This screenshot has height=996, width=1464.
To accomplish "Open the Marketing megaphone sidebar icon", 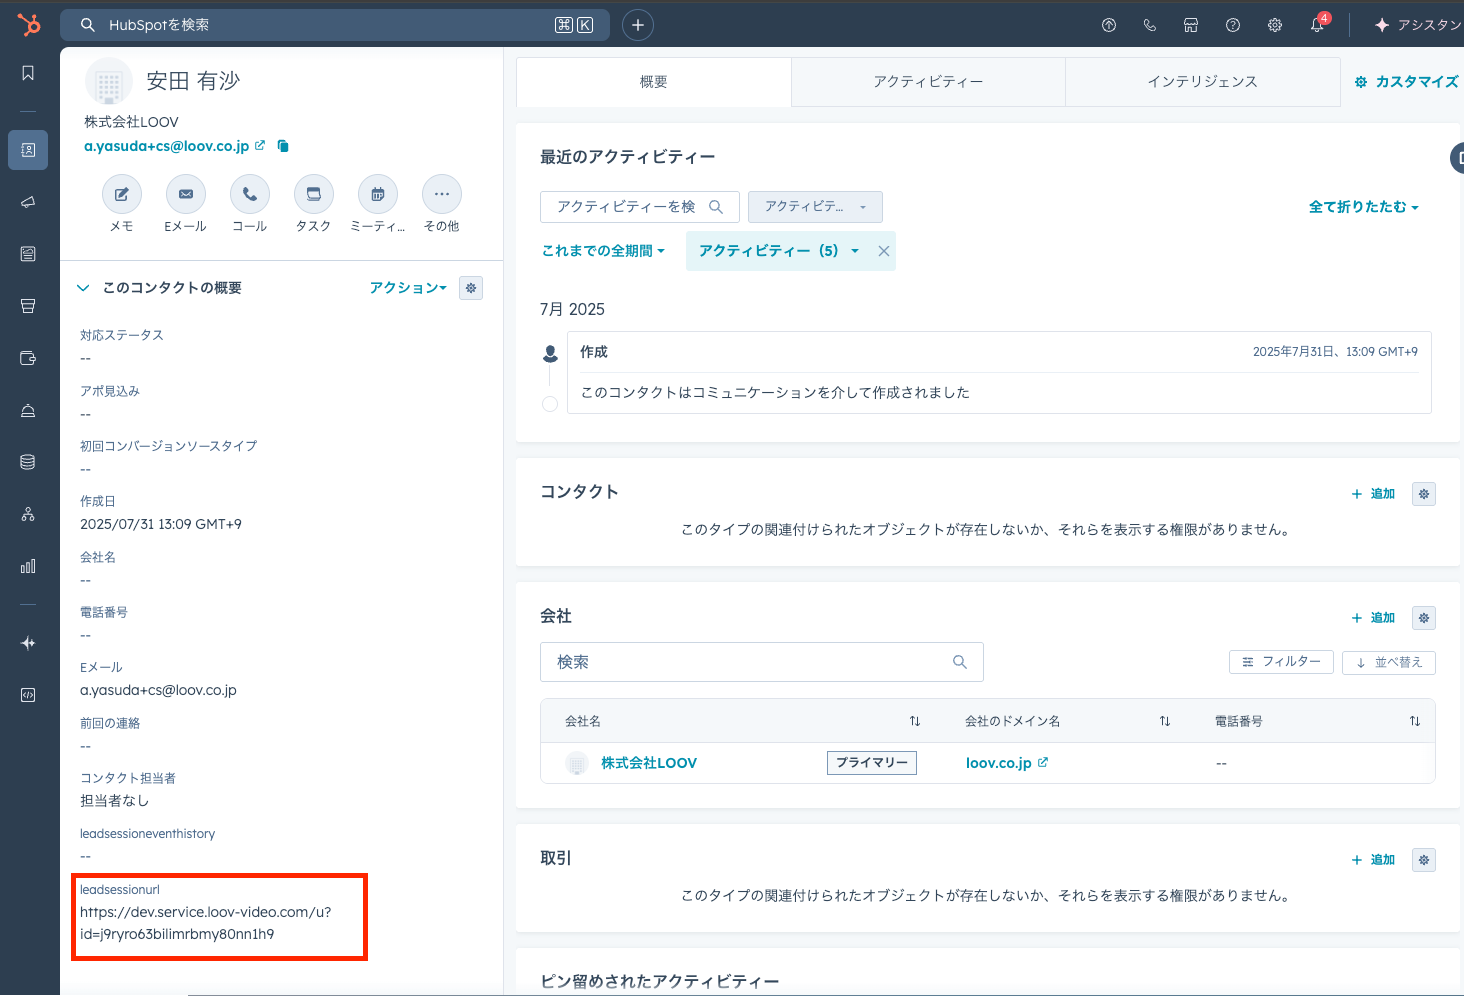I will pyautogui.click(x=28, y=202).
